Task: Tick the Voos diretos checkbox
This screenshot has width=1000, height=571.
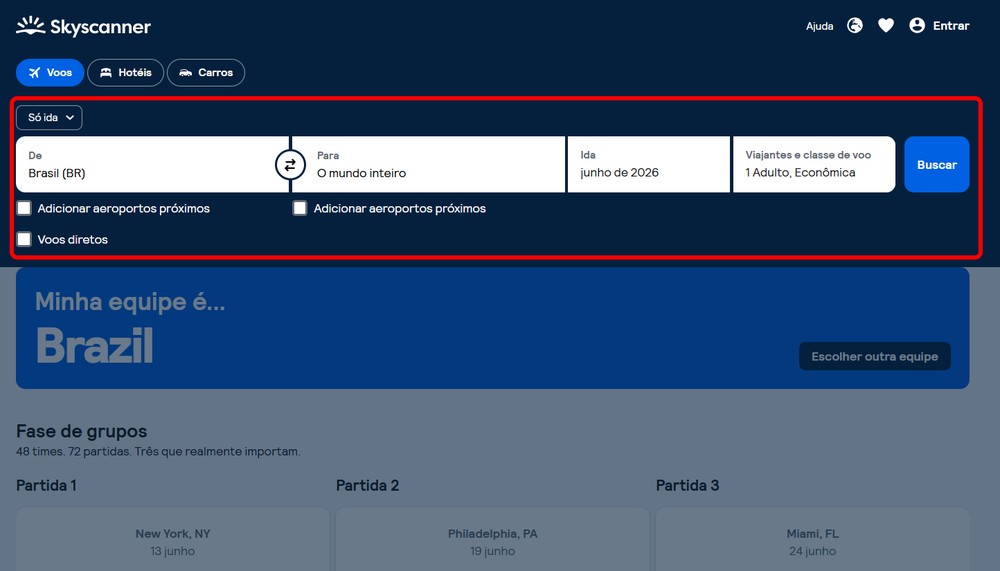Action: click(x=24, y=239)
